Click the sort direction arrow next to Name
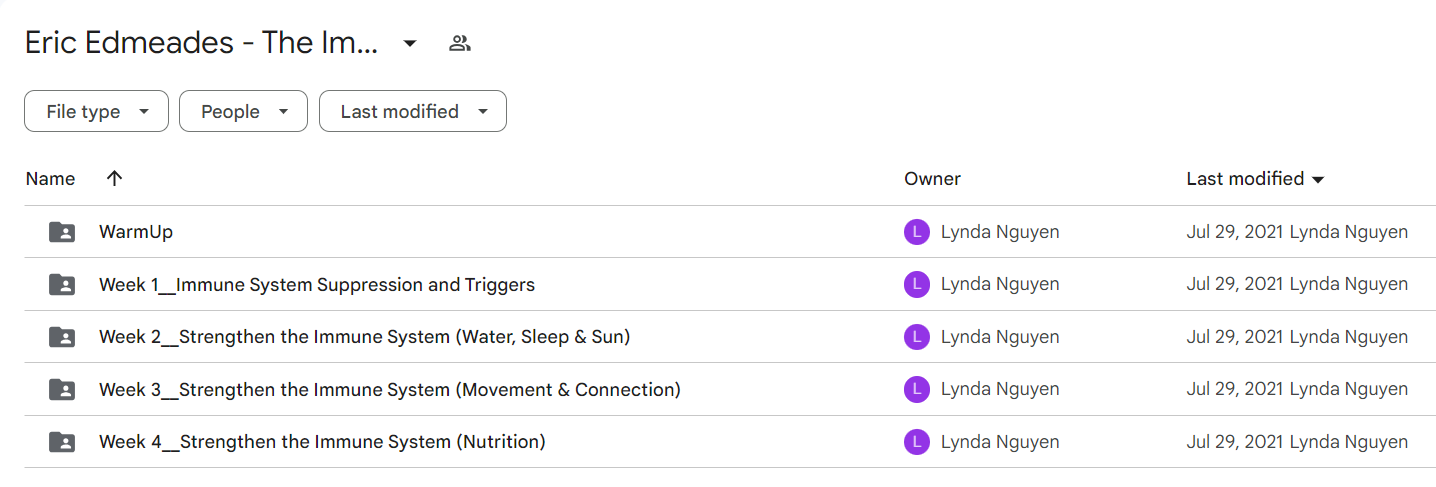The width and height of the screenshot is (1436, 487). [114, 178]
